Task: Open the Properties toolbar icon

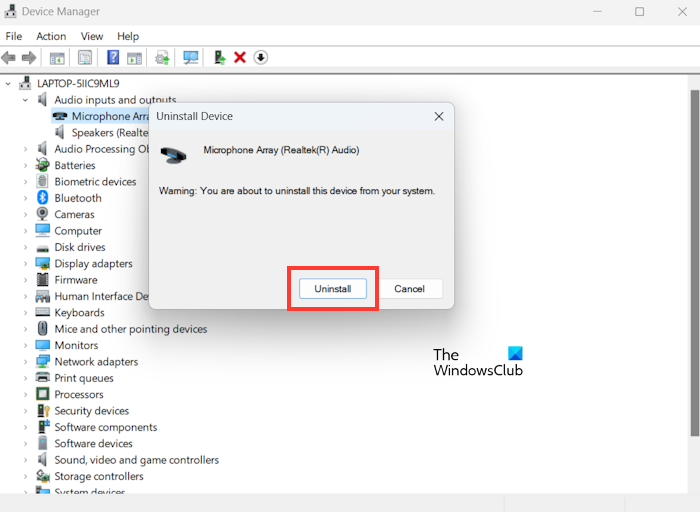Action: (84, 58)
